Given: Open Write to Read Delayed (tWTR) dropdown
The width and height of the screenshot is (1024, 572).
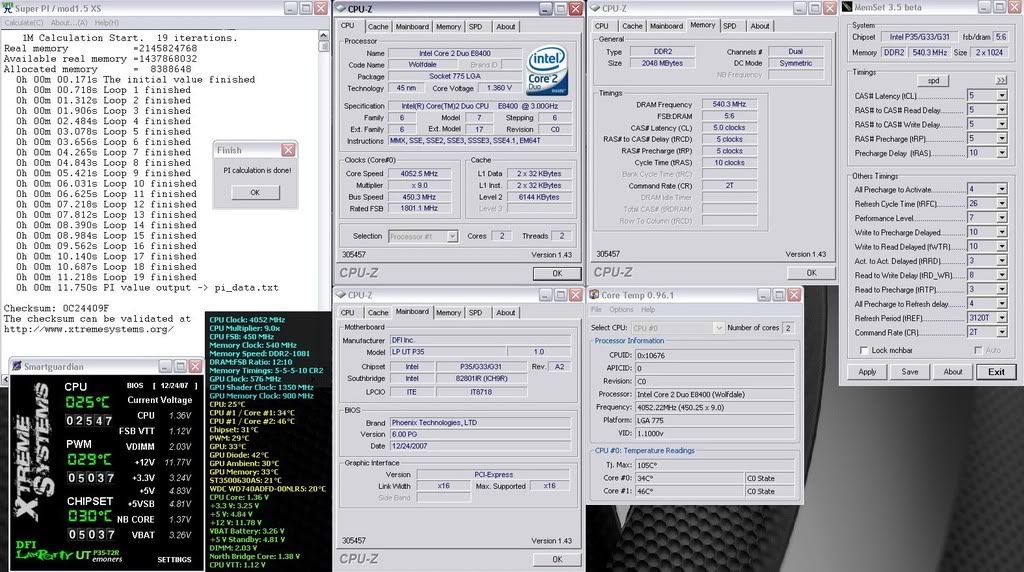Looking at the screenshot, I should click(1001, 247).
